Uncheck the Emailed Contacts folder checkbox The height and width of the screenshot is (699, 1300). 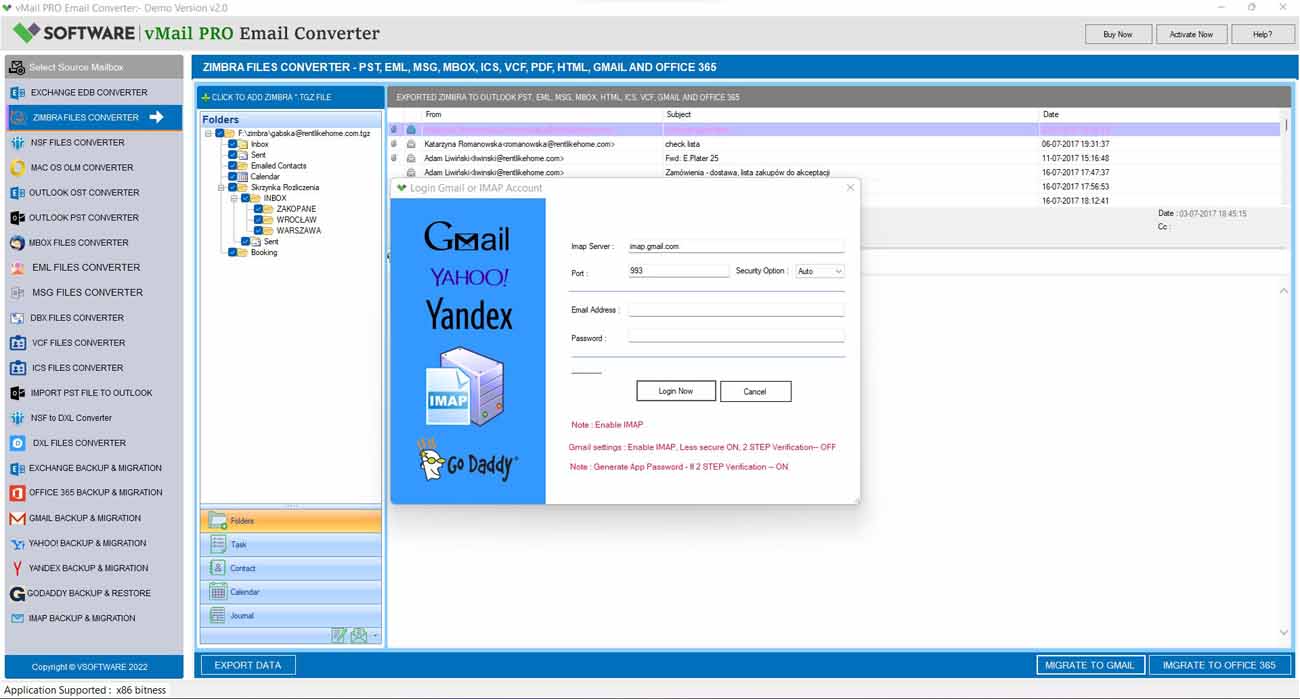(233, 166)
